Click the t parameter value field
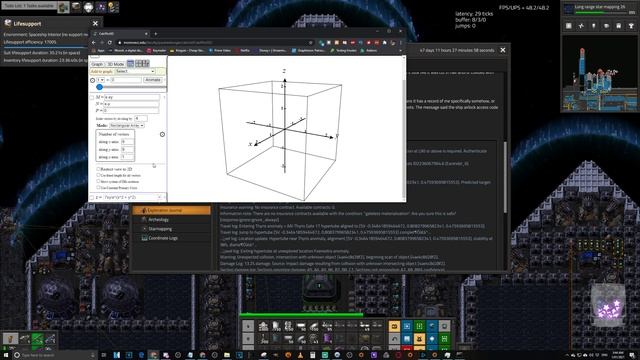640x360 pixels. [126, 80]
